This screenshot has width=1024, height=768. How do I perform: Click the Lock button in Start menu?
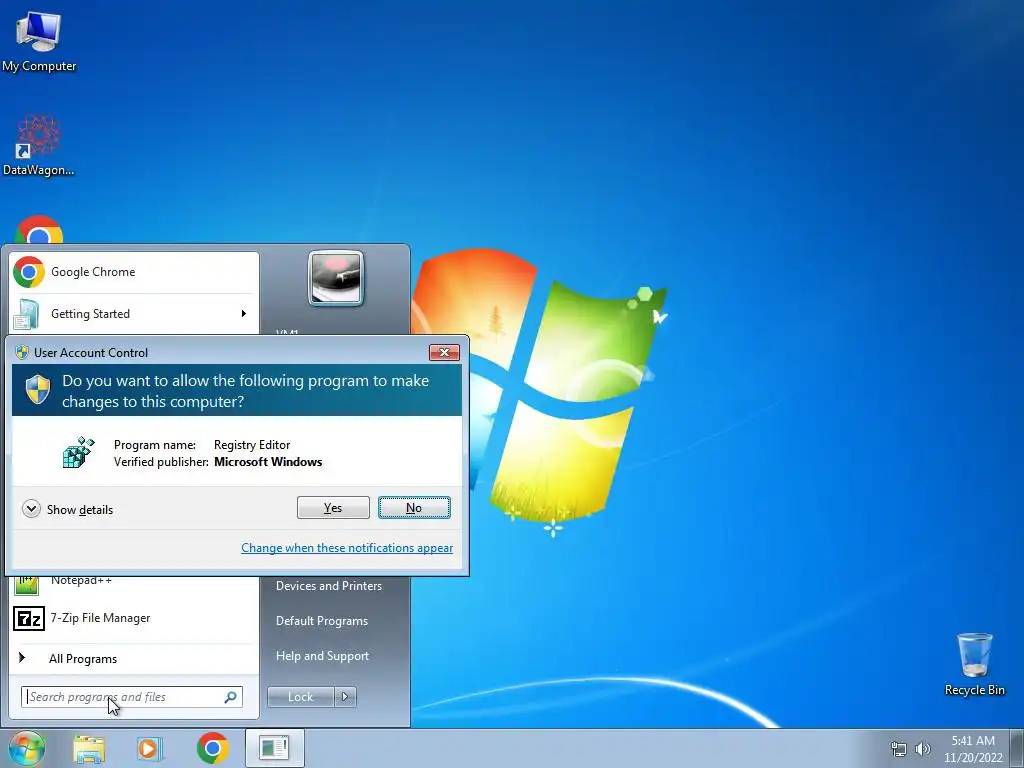[300, 697]
